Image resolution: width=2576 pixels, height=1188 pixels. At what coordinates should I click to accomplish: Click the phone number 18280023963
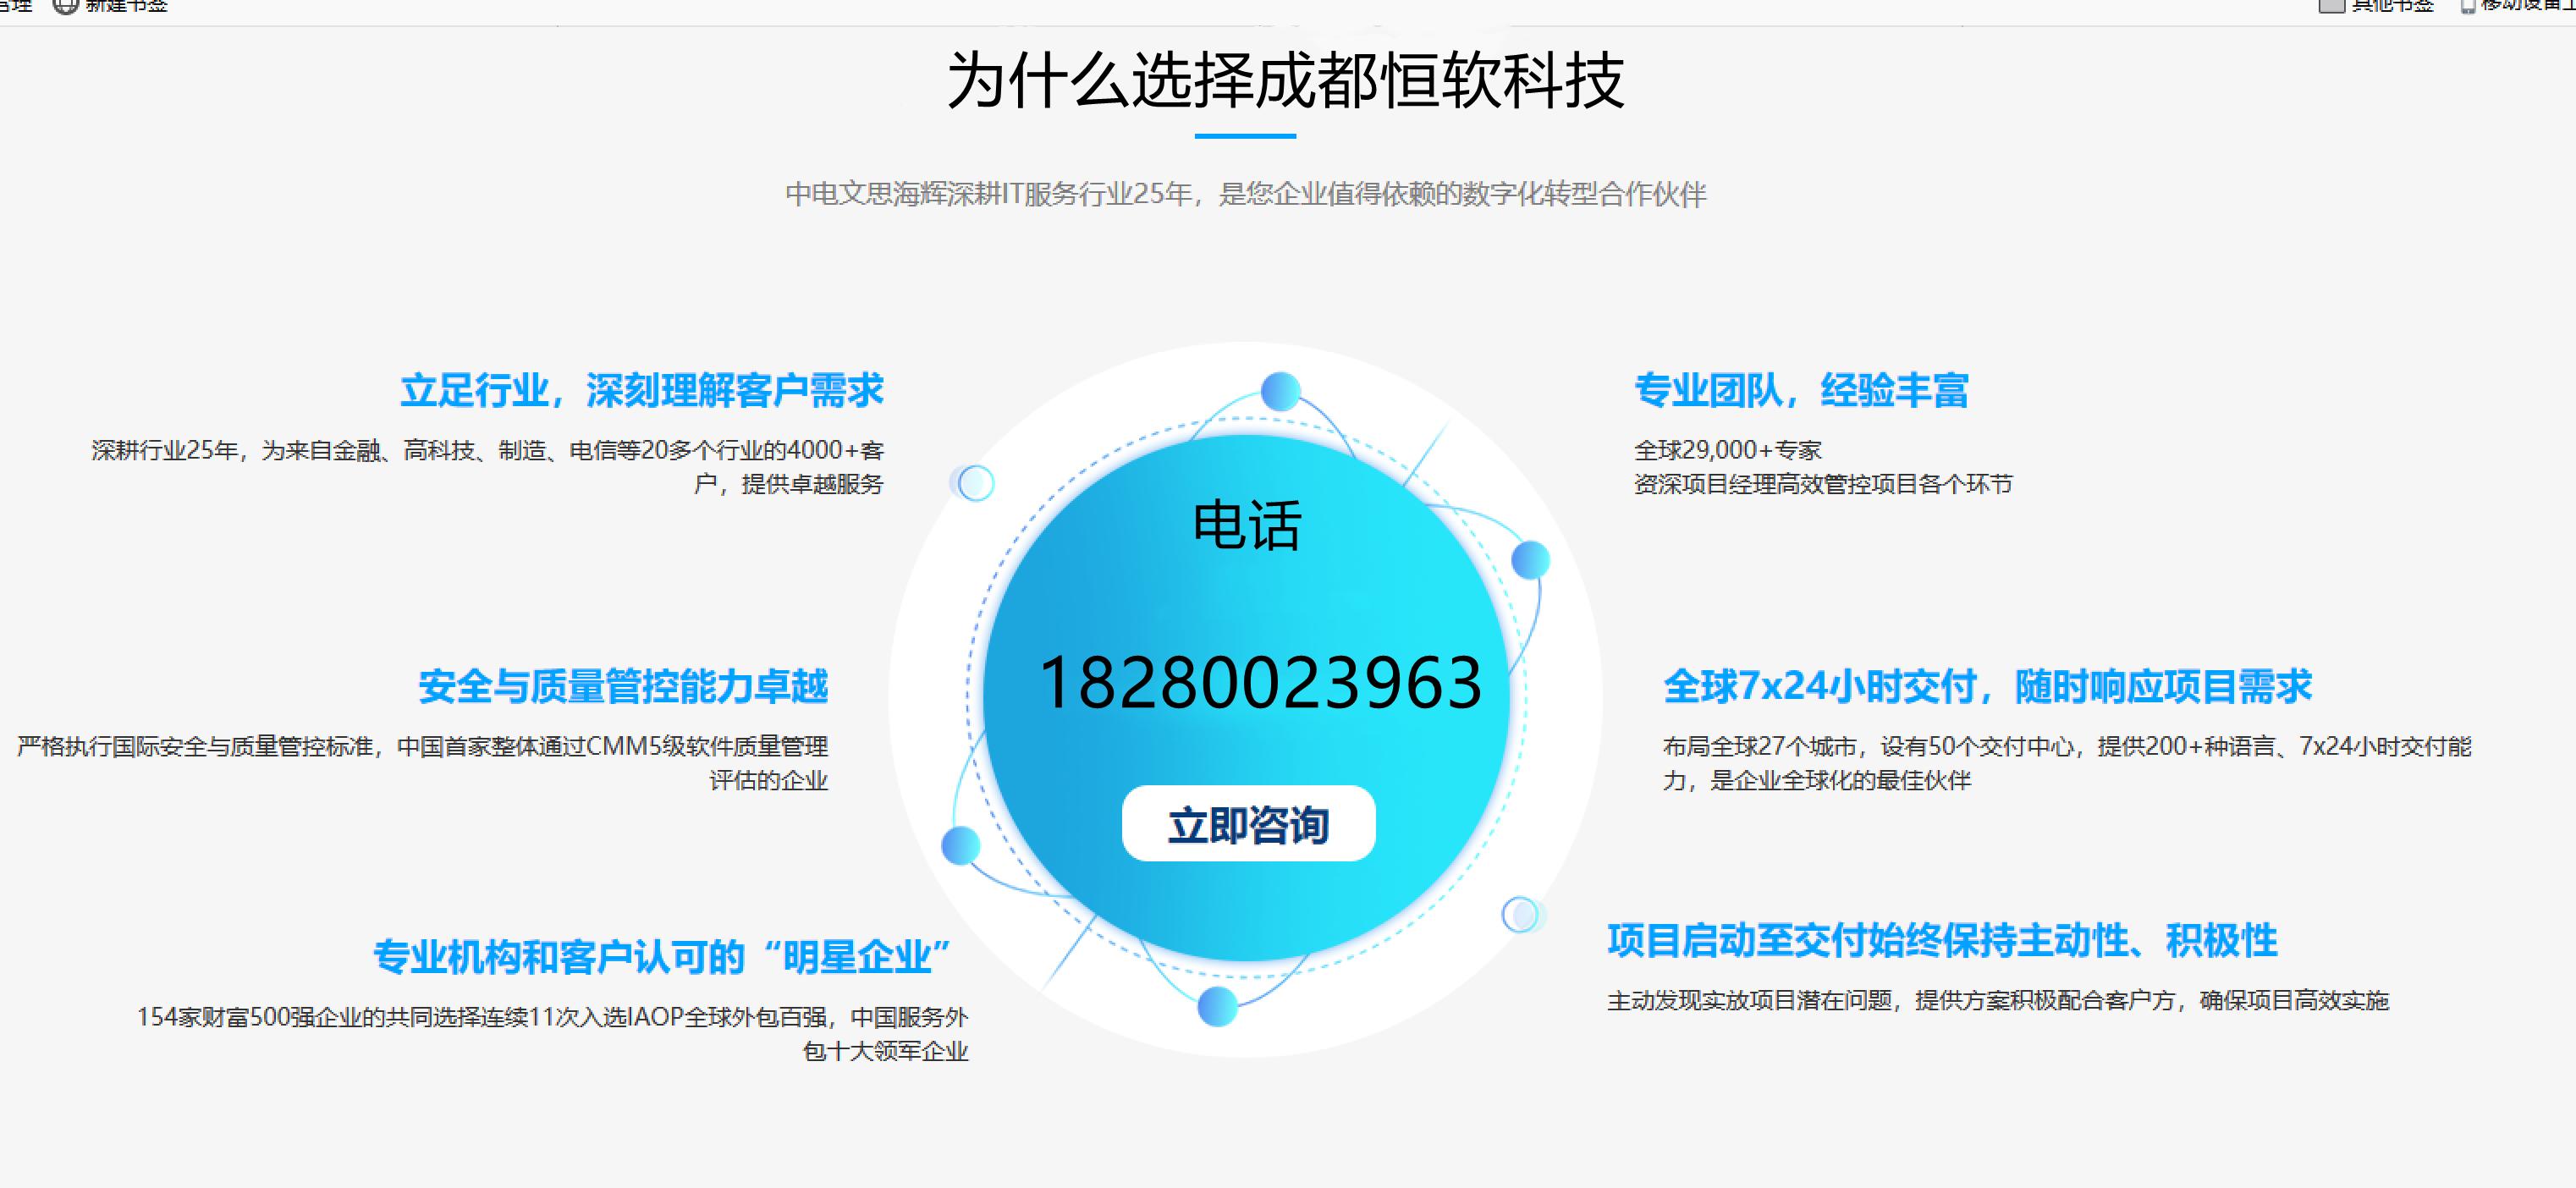coord(1260,683)
